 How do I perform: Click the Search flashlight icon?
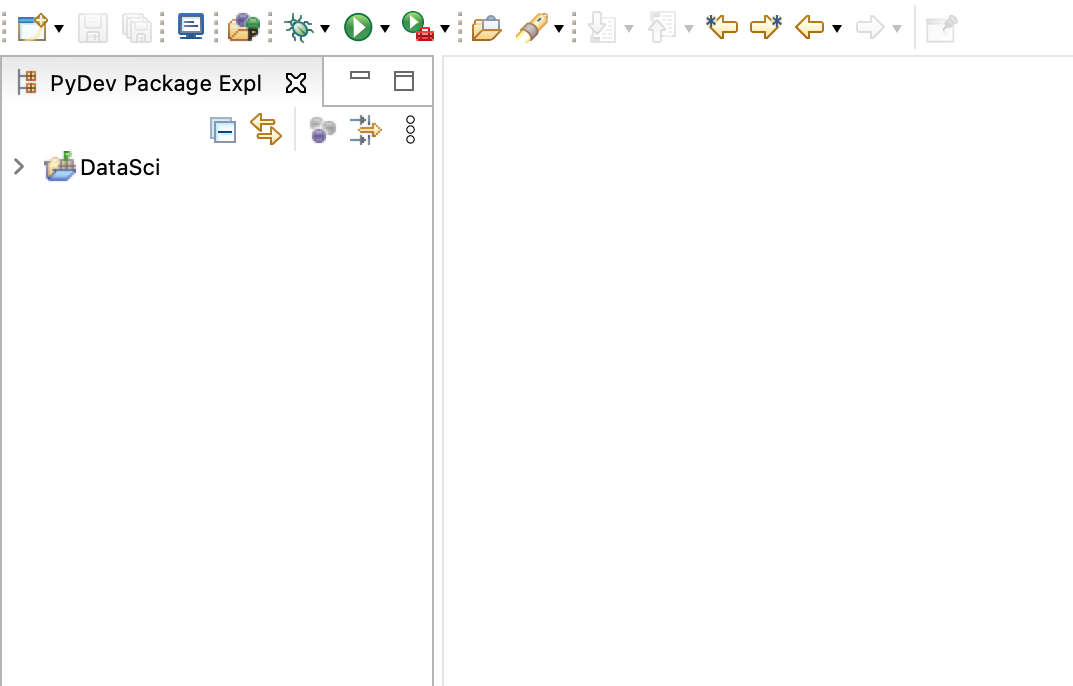531,28
